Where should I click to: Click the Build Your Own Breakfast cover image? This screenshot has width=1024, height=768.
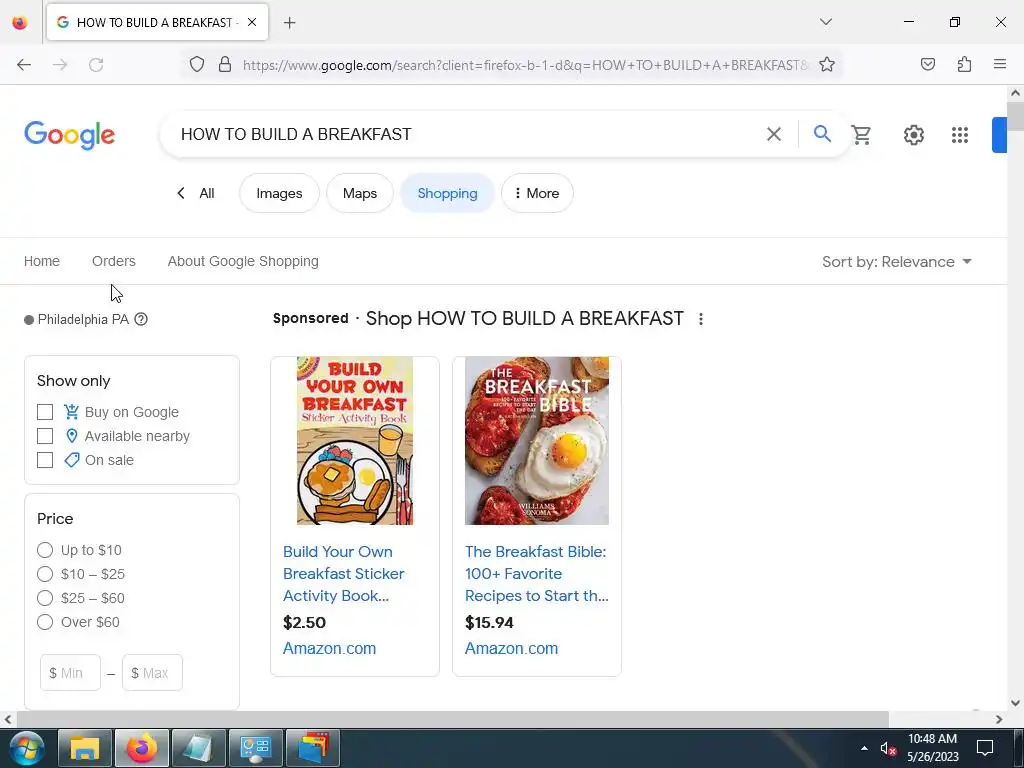(x=355, y=441)
